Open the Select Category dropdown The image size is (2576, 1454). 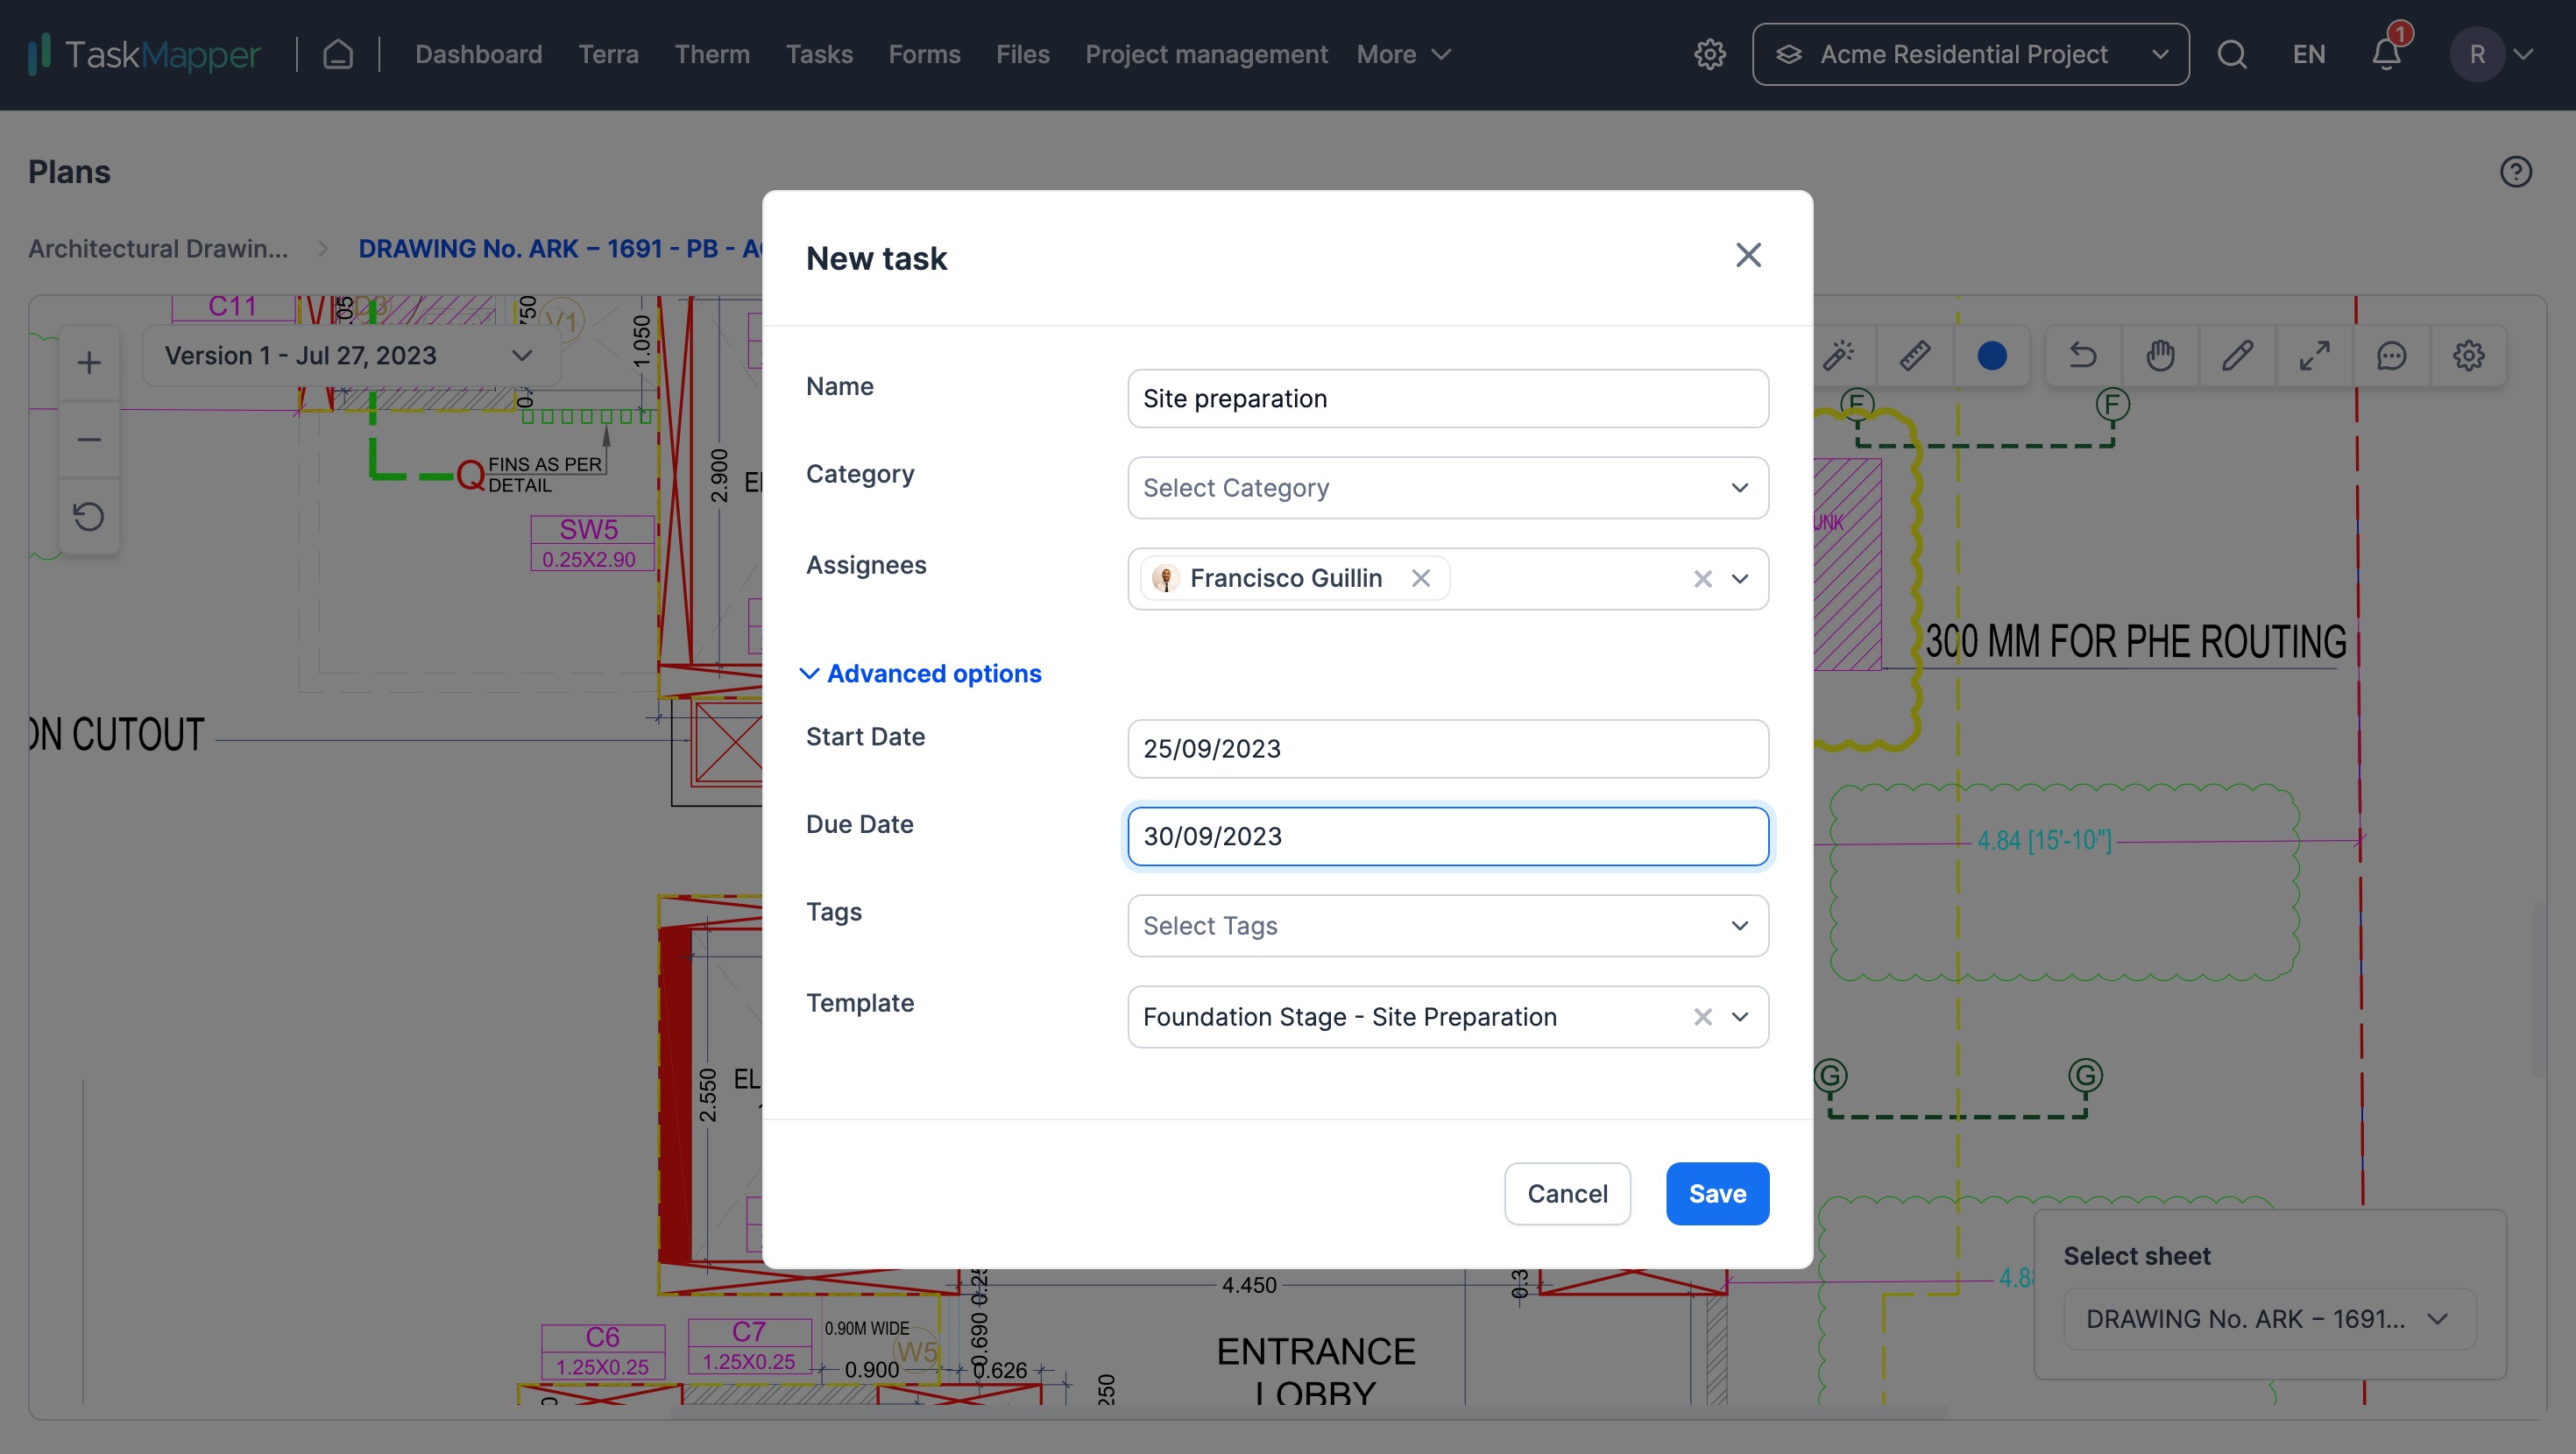1448,488
